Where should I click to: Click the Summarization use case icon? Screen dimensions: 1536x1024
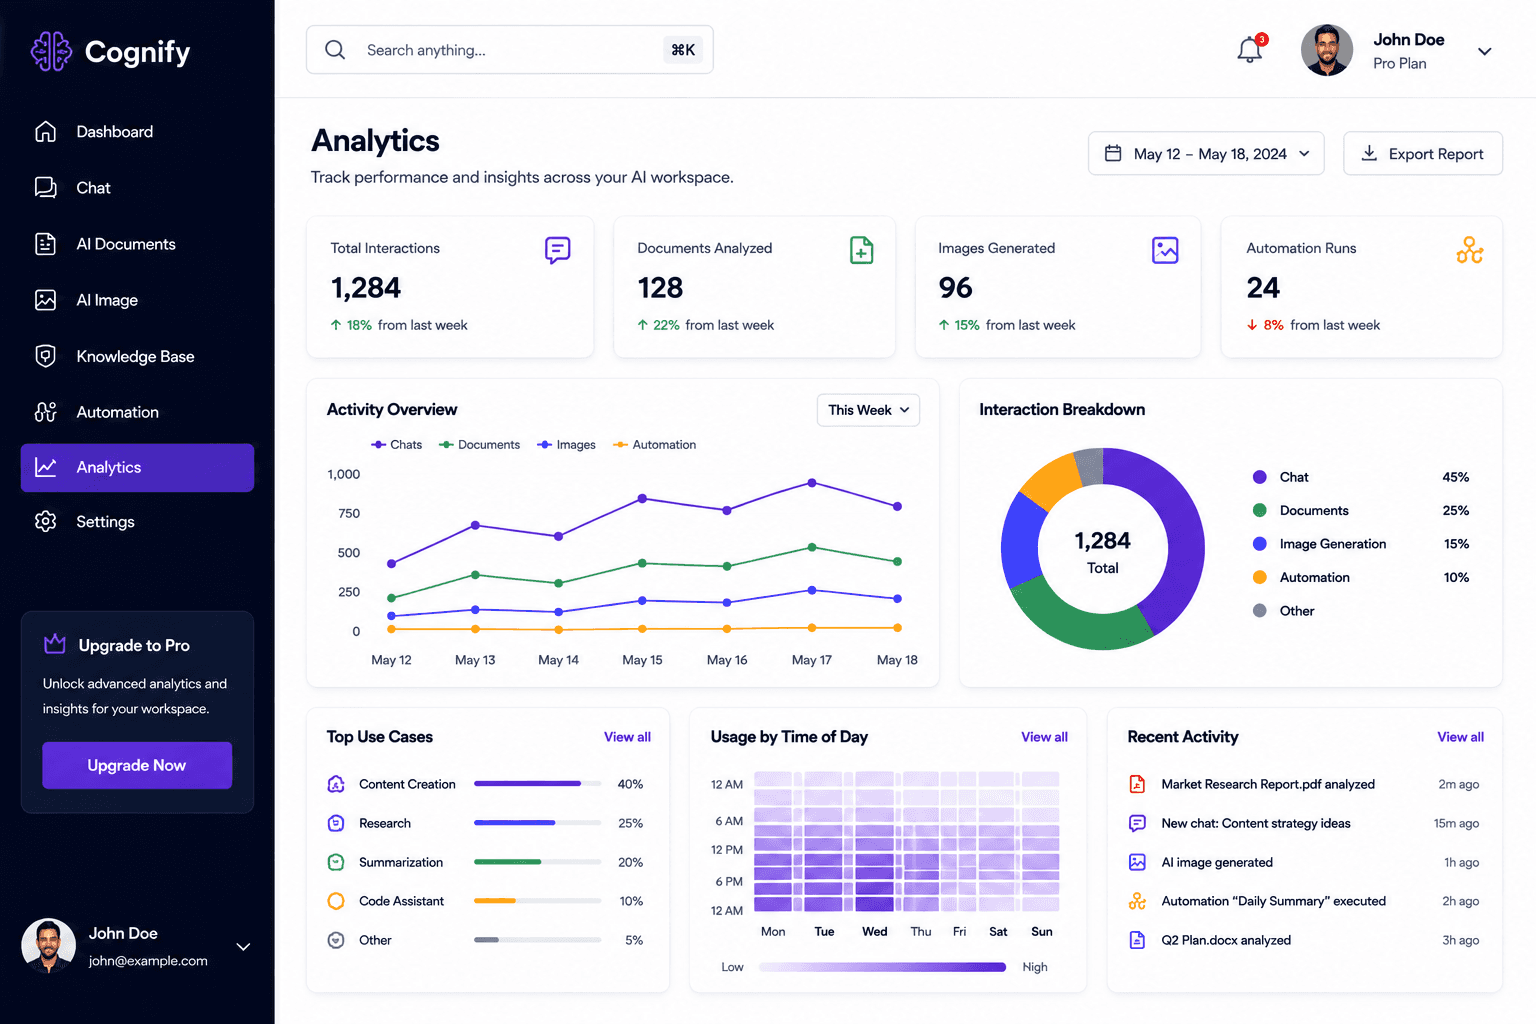336,862
